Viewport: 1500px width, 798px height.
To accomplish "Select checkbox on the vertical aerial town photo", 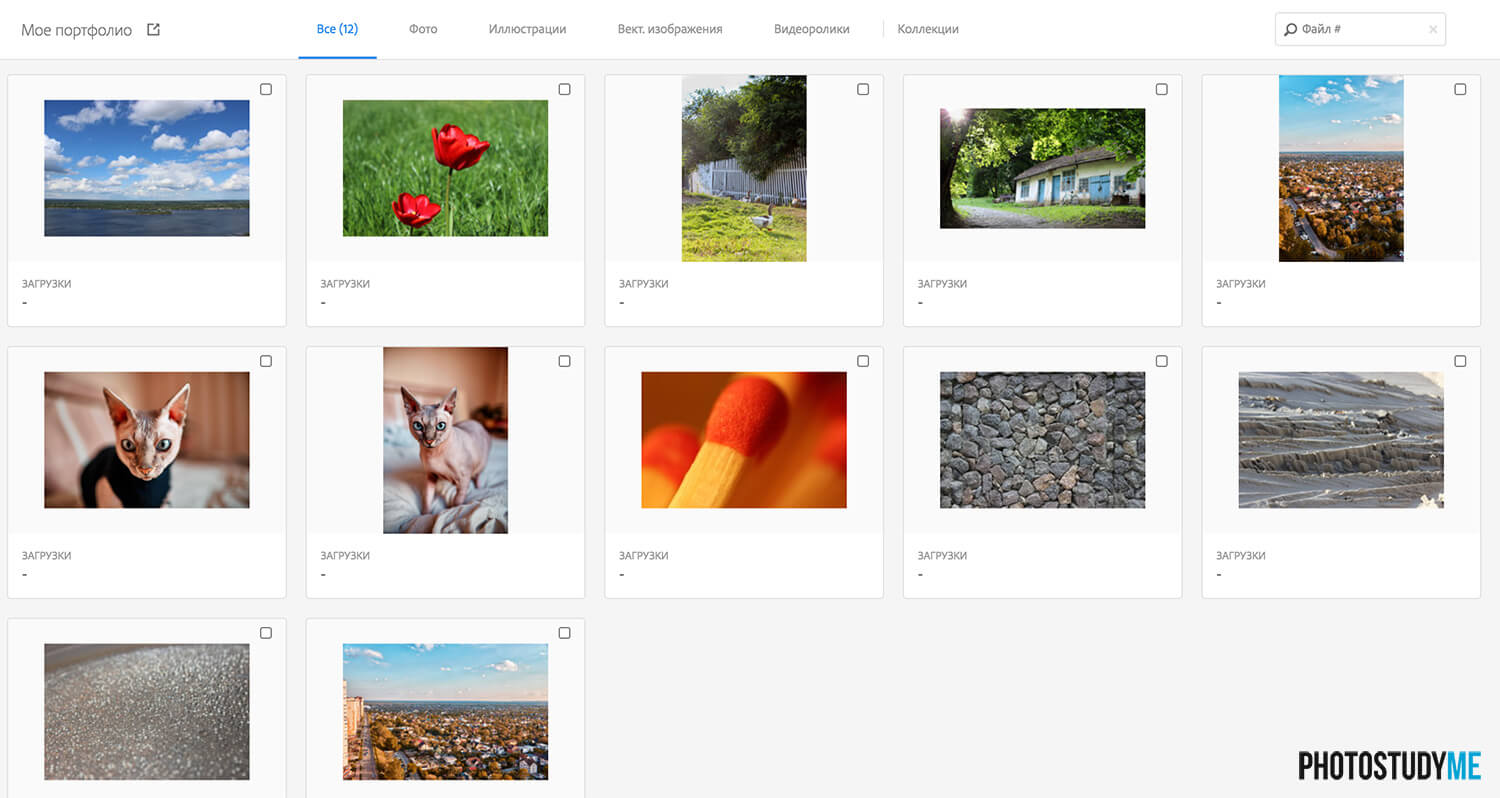I will (x=1460, y=89).
